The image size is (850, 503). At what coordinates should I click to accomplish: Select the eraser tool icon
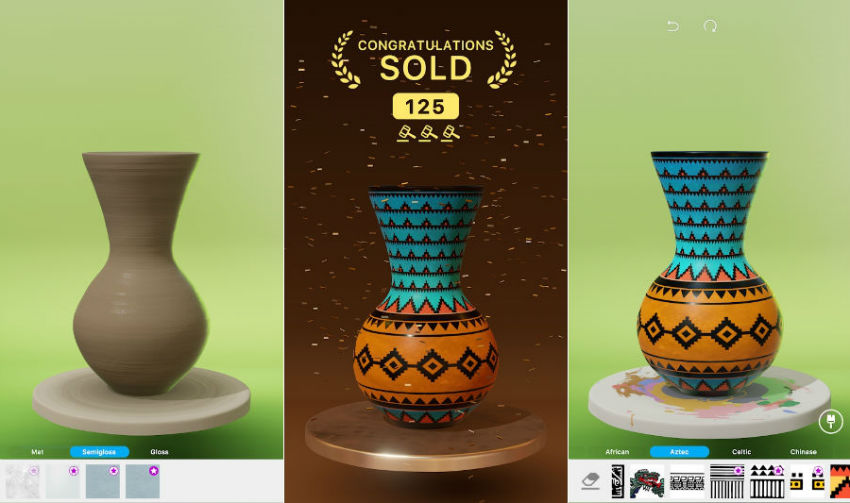[x=590, y=480]
